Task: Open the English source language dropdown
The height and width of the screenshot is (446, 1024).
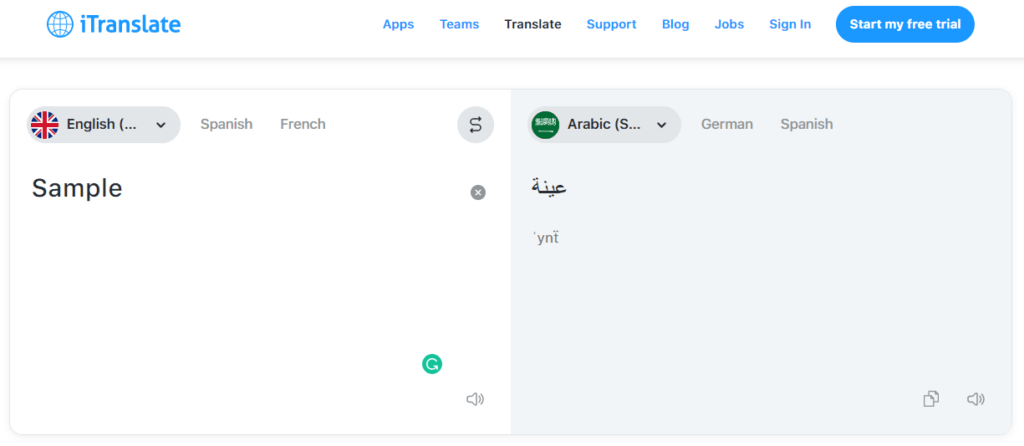Action: (160, 125)
